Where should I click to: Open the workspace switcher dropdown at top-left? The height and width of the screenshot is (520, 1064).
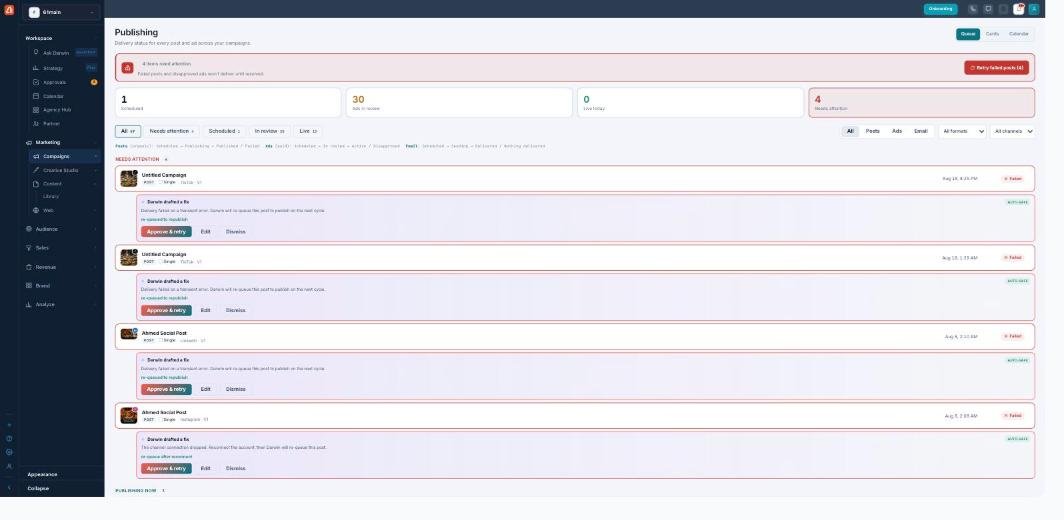click(x=61, y=12)
